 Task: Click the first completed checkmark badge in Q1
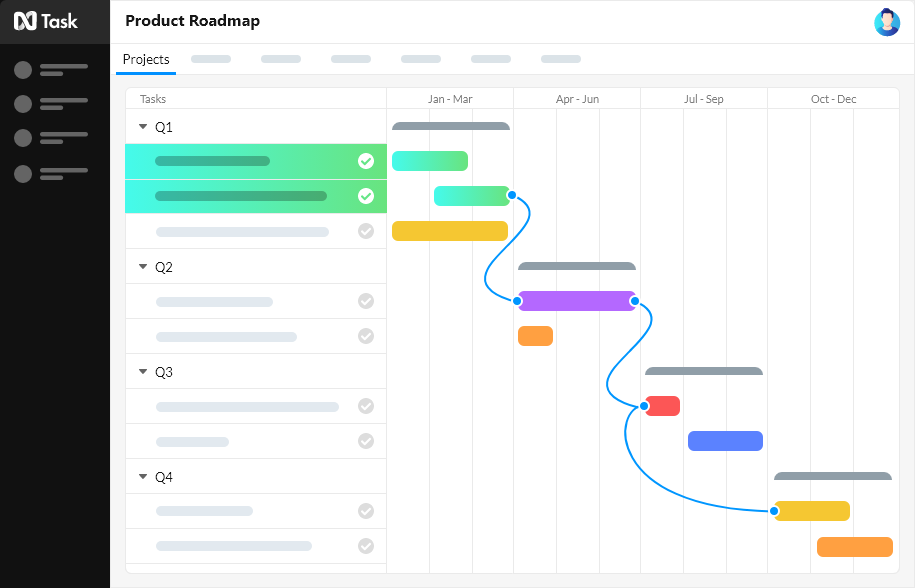click(x=366, y=160)
